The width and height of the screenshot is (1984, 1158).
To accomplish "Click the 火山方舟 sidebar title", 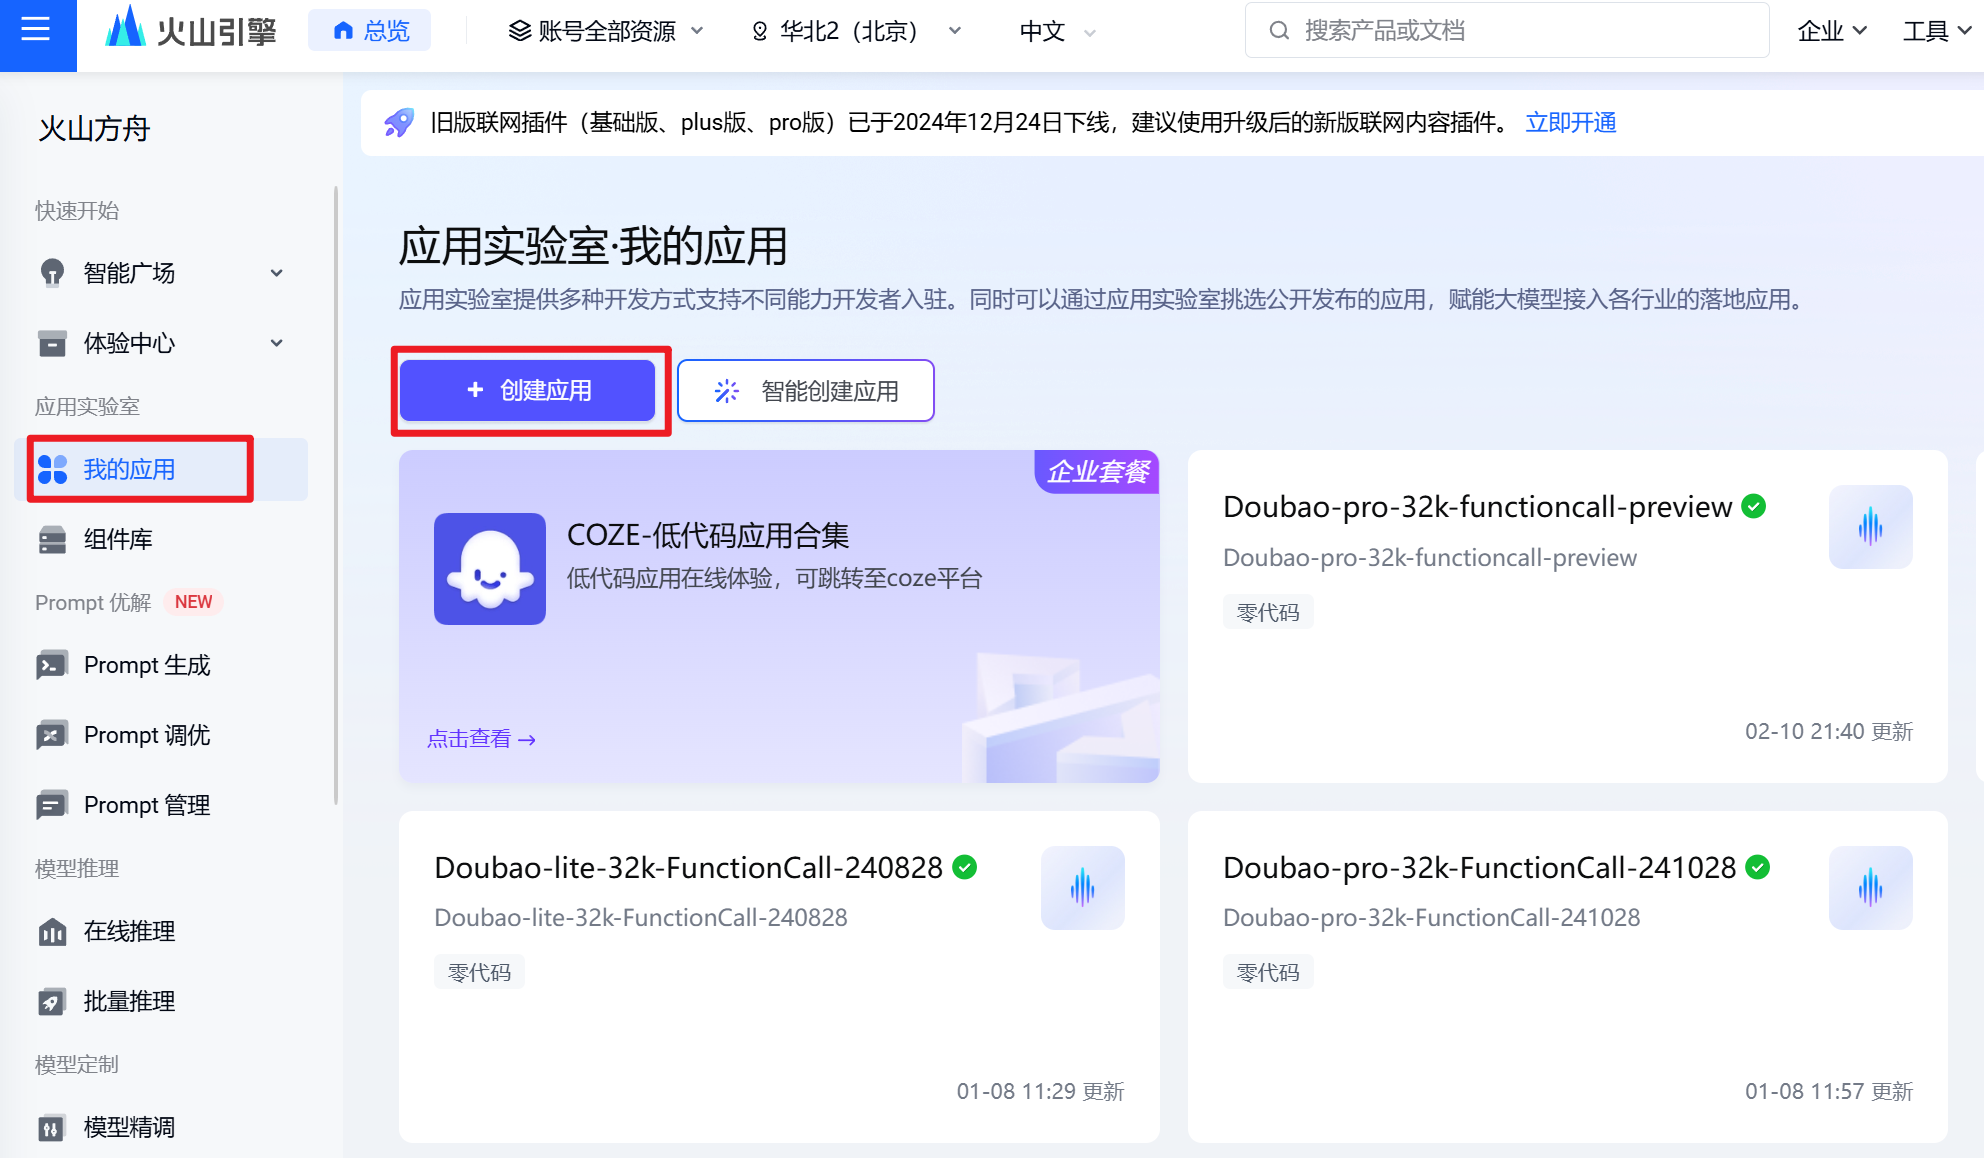I will [94, 129].
